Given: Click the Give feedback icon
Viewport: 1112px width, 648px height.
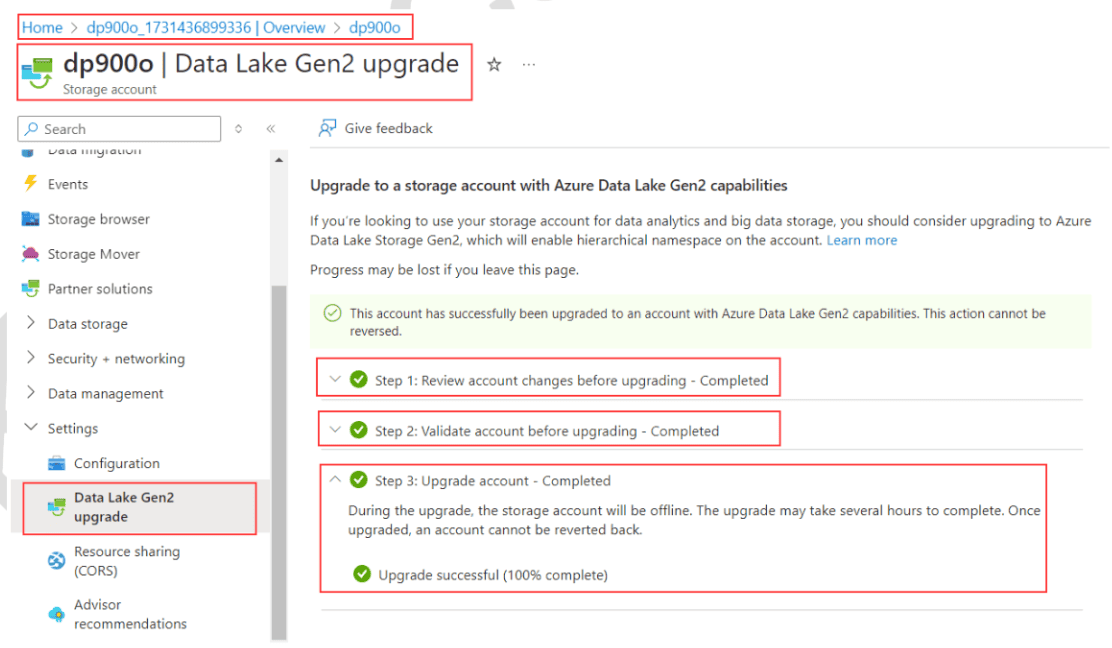Looking at the screenshot, I should click(327, 128).
